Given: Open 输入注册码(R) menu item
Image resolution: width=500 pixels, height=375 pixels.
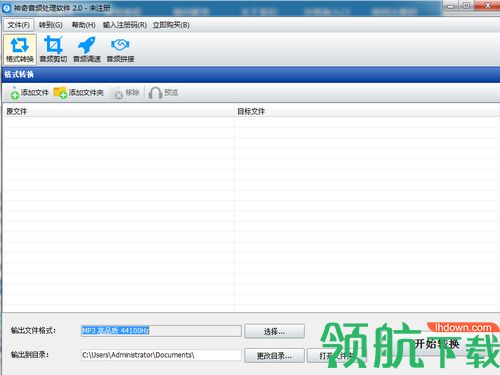Looking at the screenshot, I should pyautogui.click(x=125, y=25).
